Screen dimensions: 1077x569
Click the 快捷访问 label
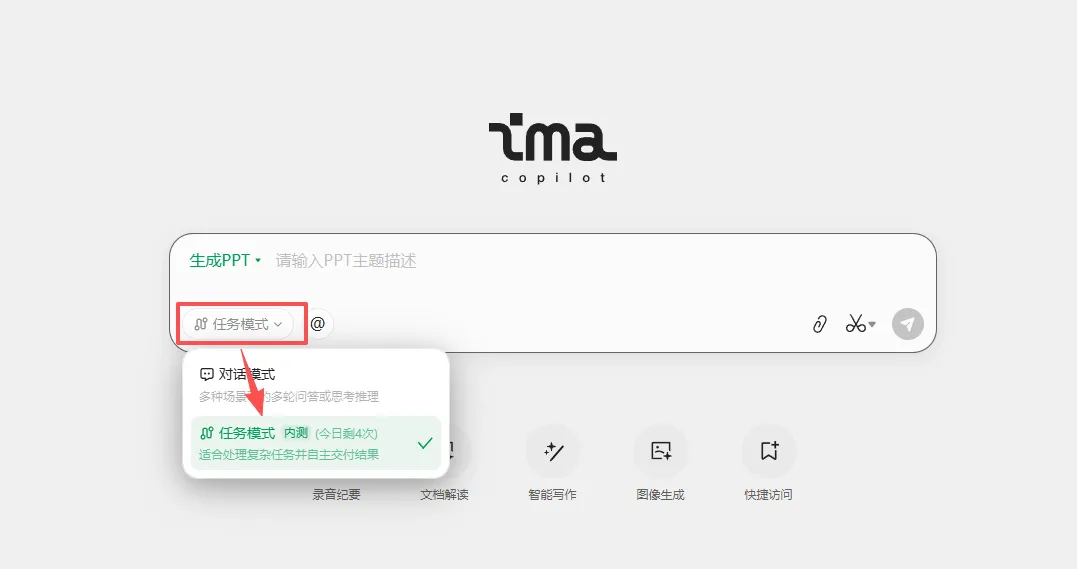point(769,495)
